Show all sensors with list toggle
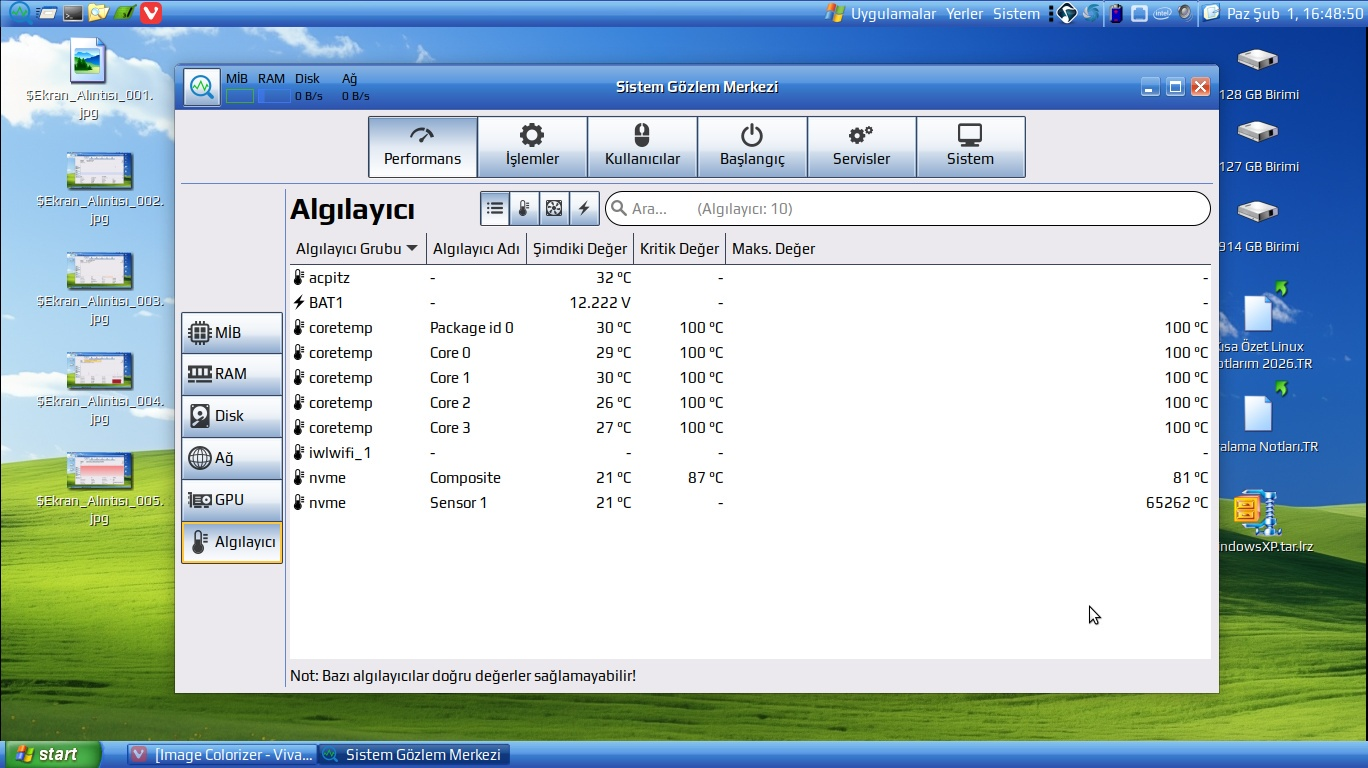The height and width of the screenshot is (768, 1368). pos(495,209)
